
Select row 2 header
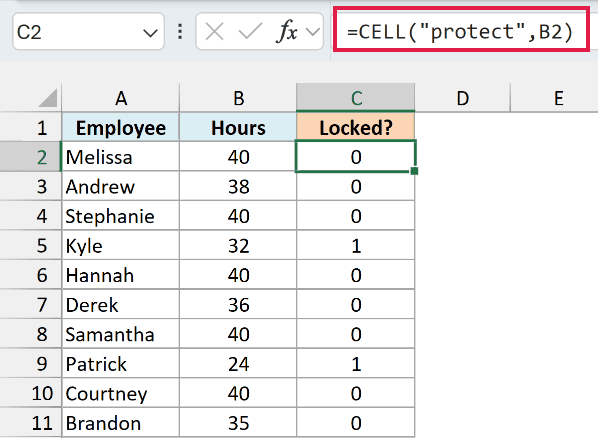coord(31,157)
